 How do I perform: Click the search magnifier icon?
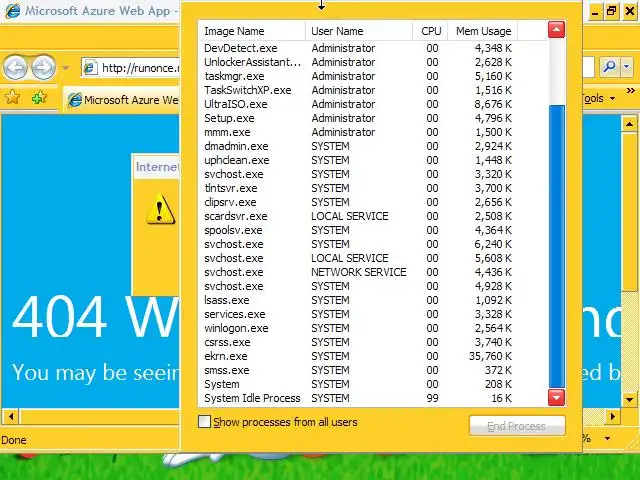click(609, 67)
